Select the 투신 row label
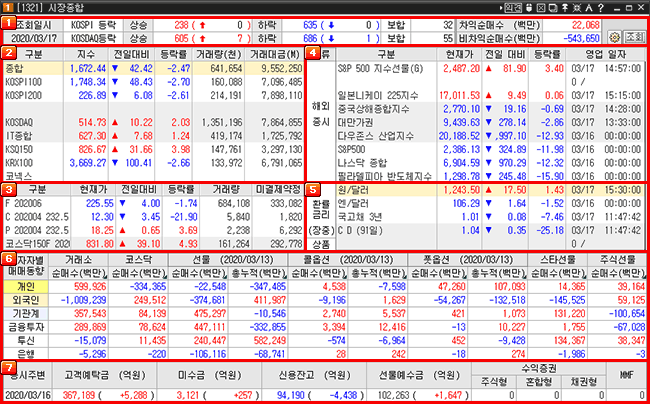The width and height of the screenshot is (650, 404). 26,341
